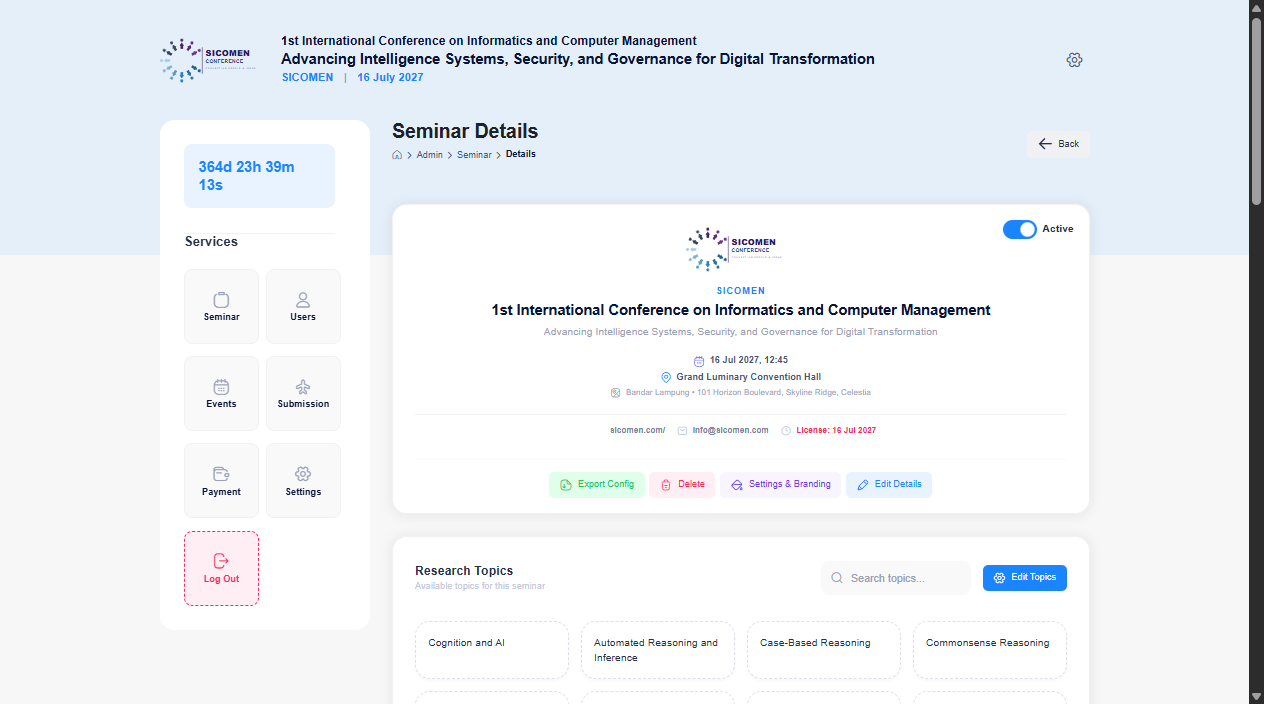Viewport: 1264px width, 704px height.
Task: Click the envelope icon beside info@sicomen.com
Action: tap(682, 431)
